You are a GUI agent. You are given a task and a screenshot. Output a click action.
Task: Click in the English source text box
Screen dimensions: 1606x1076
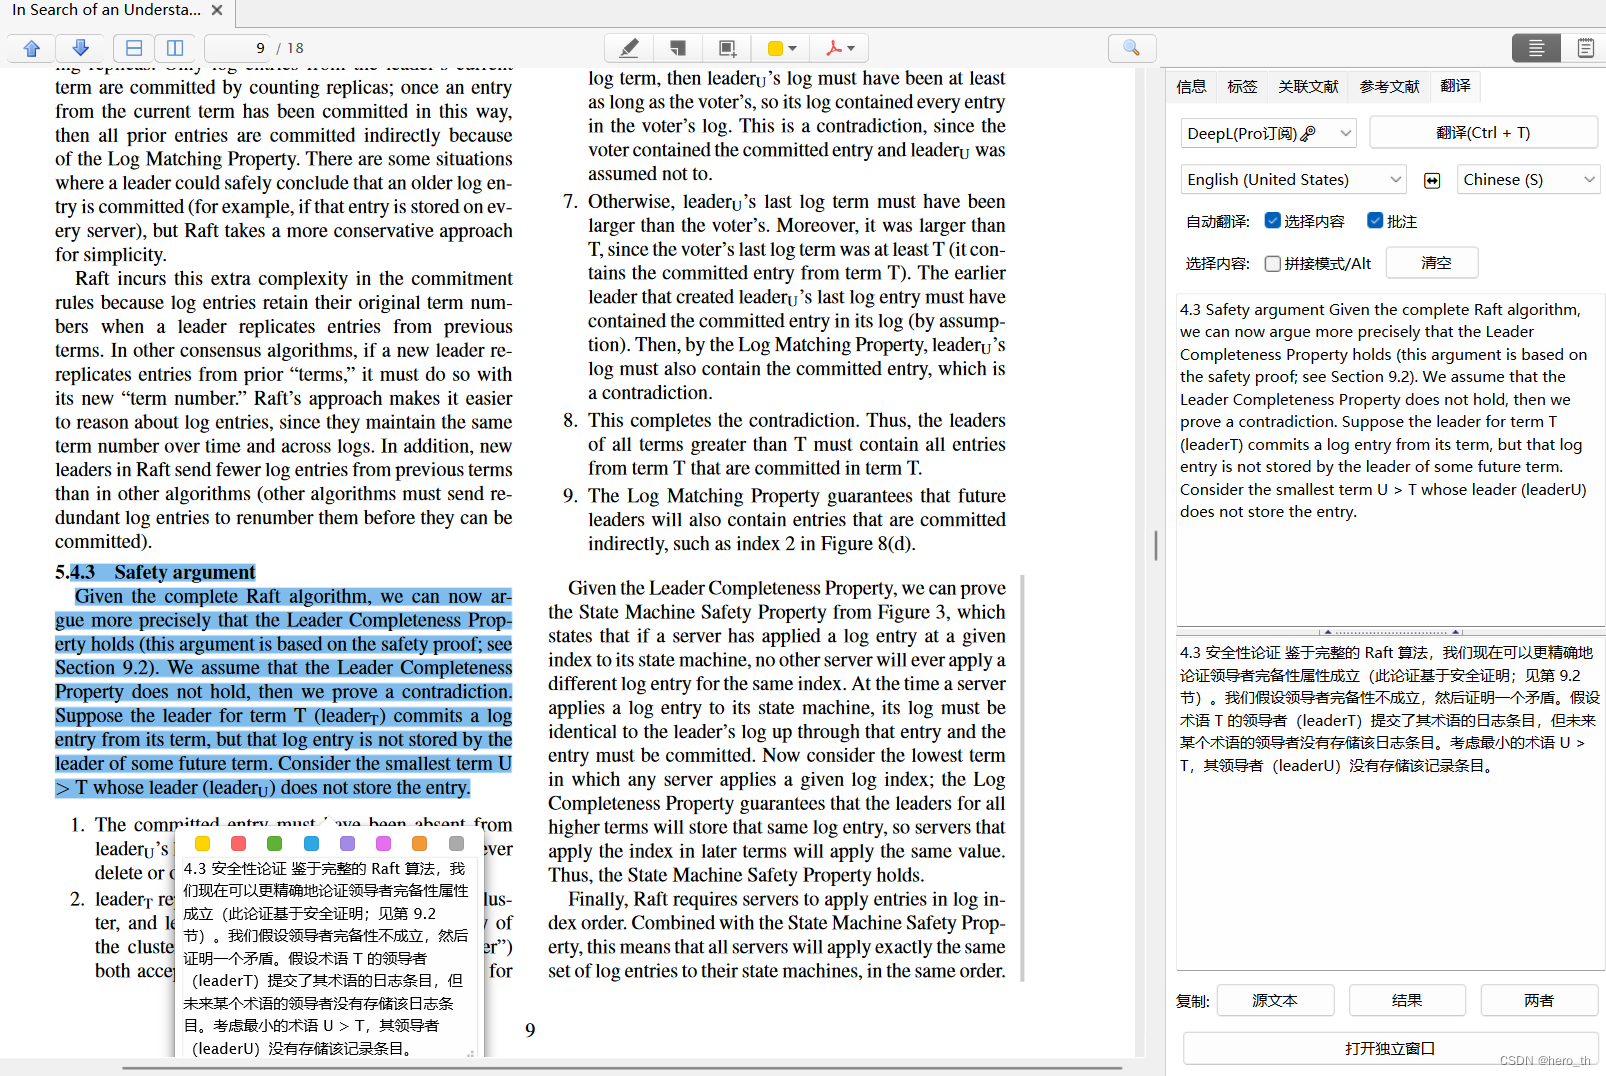click(x=1390, y=460)
